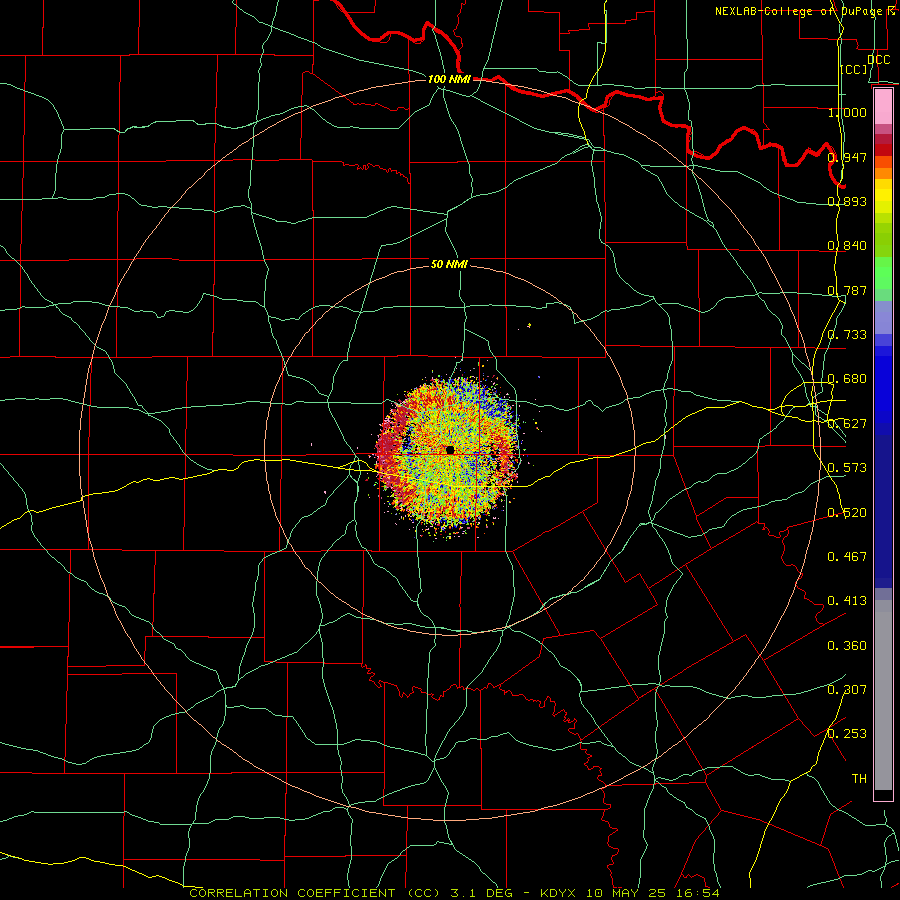Click the Correlation Coefficient caption at bottom
The height and width of the screenshot is (900, 900).
click(x=455, y=893)
